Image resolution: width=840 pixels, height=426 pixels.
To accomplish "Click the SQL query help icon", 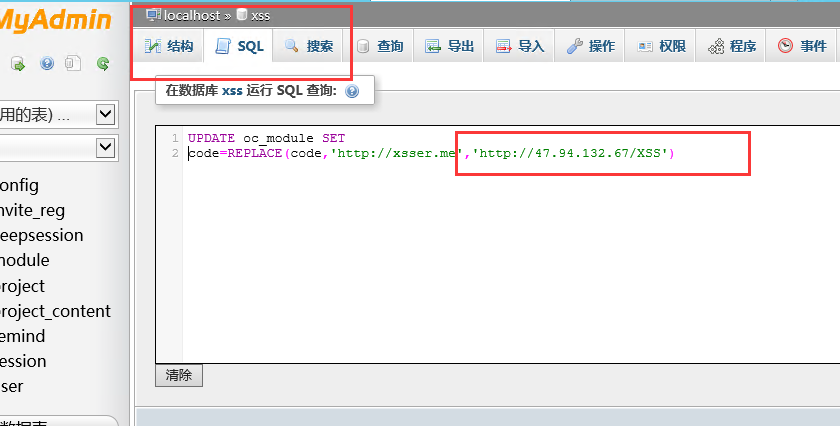I will click(351, 91).
